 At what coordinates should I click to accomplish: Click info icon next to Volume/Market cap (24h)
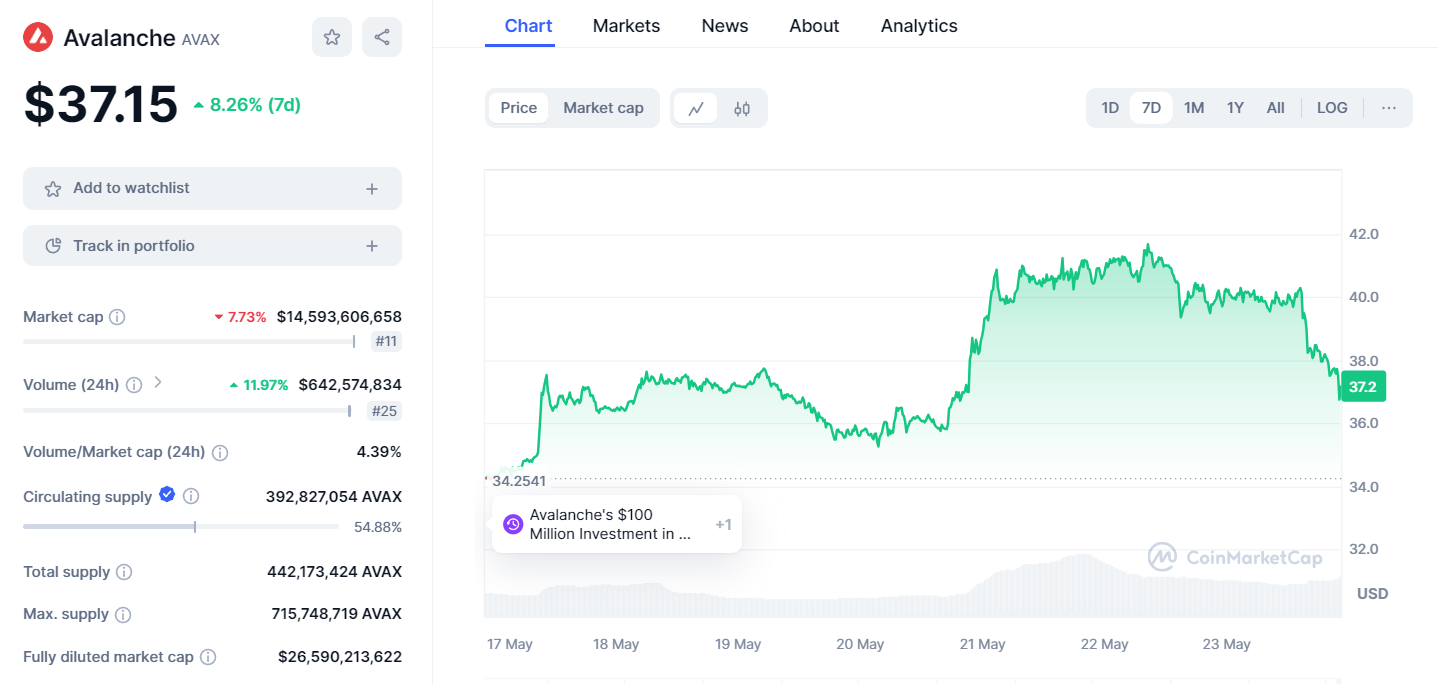pyautogui.click(x=220, y=453)
